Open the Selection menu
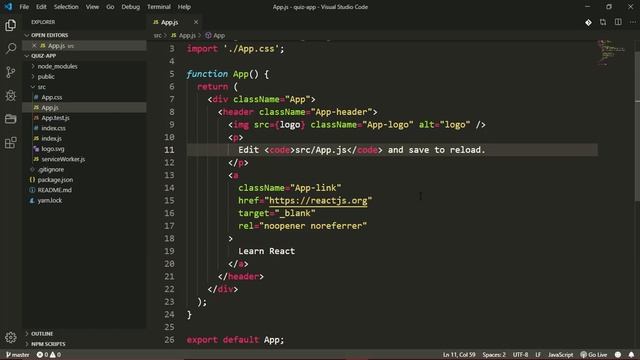This screenshot has height=360, width=640. 66,7
